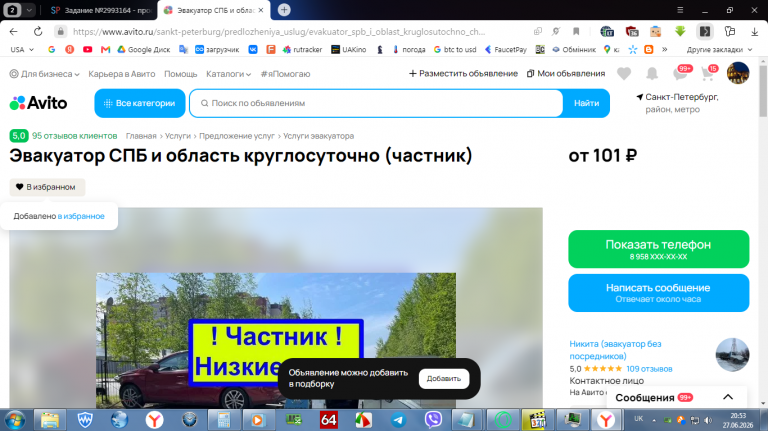Go to Avito home via logo
Screen dimensions: 768x431
[38, 103]
